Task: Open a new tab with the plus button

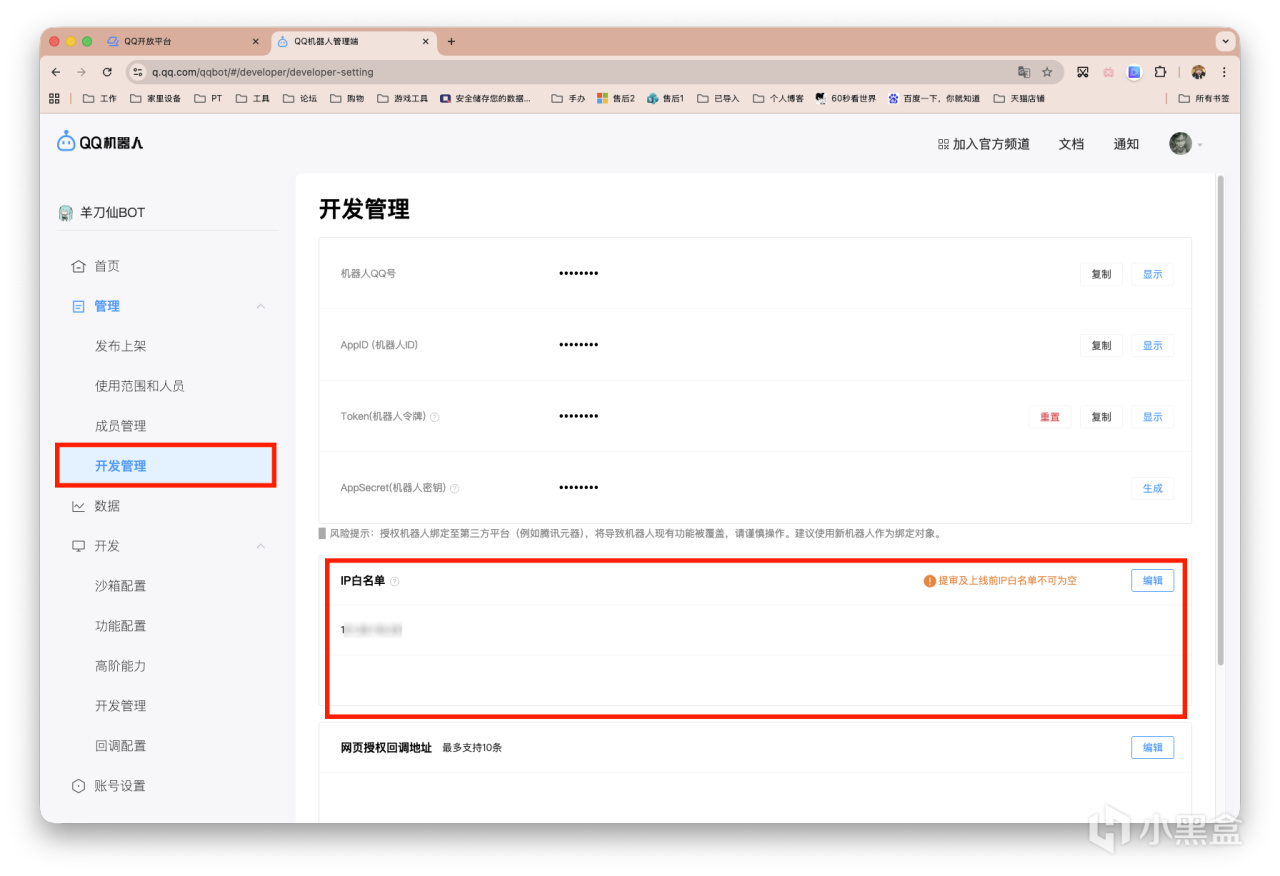Action: pos(451,42)
